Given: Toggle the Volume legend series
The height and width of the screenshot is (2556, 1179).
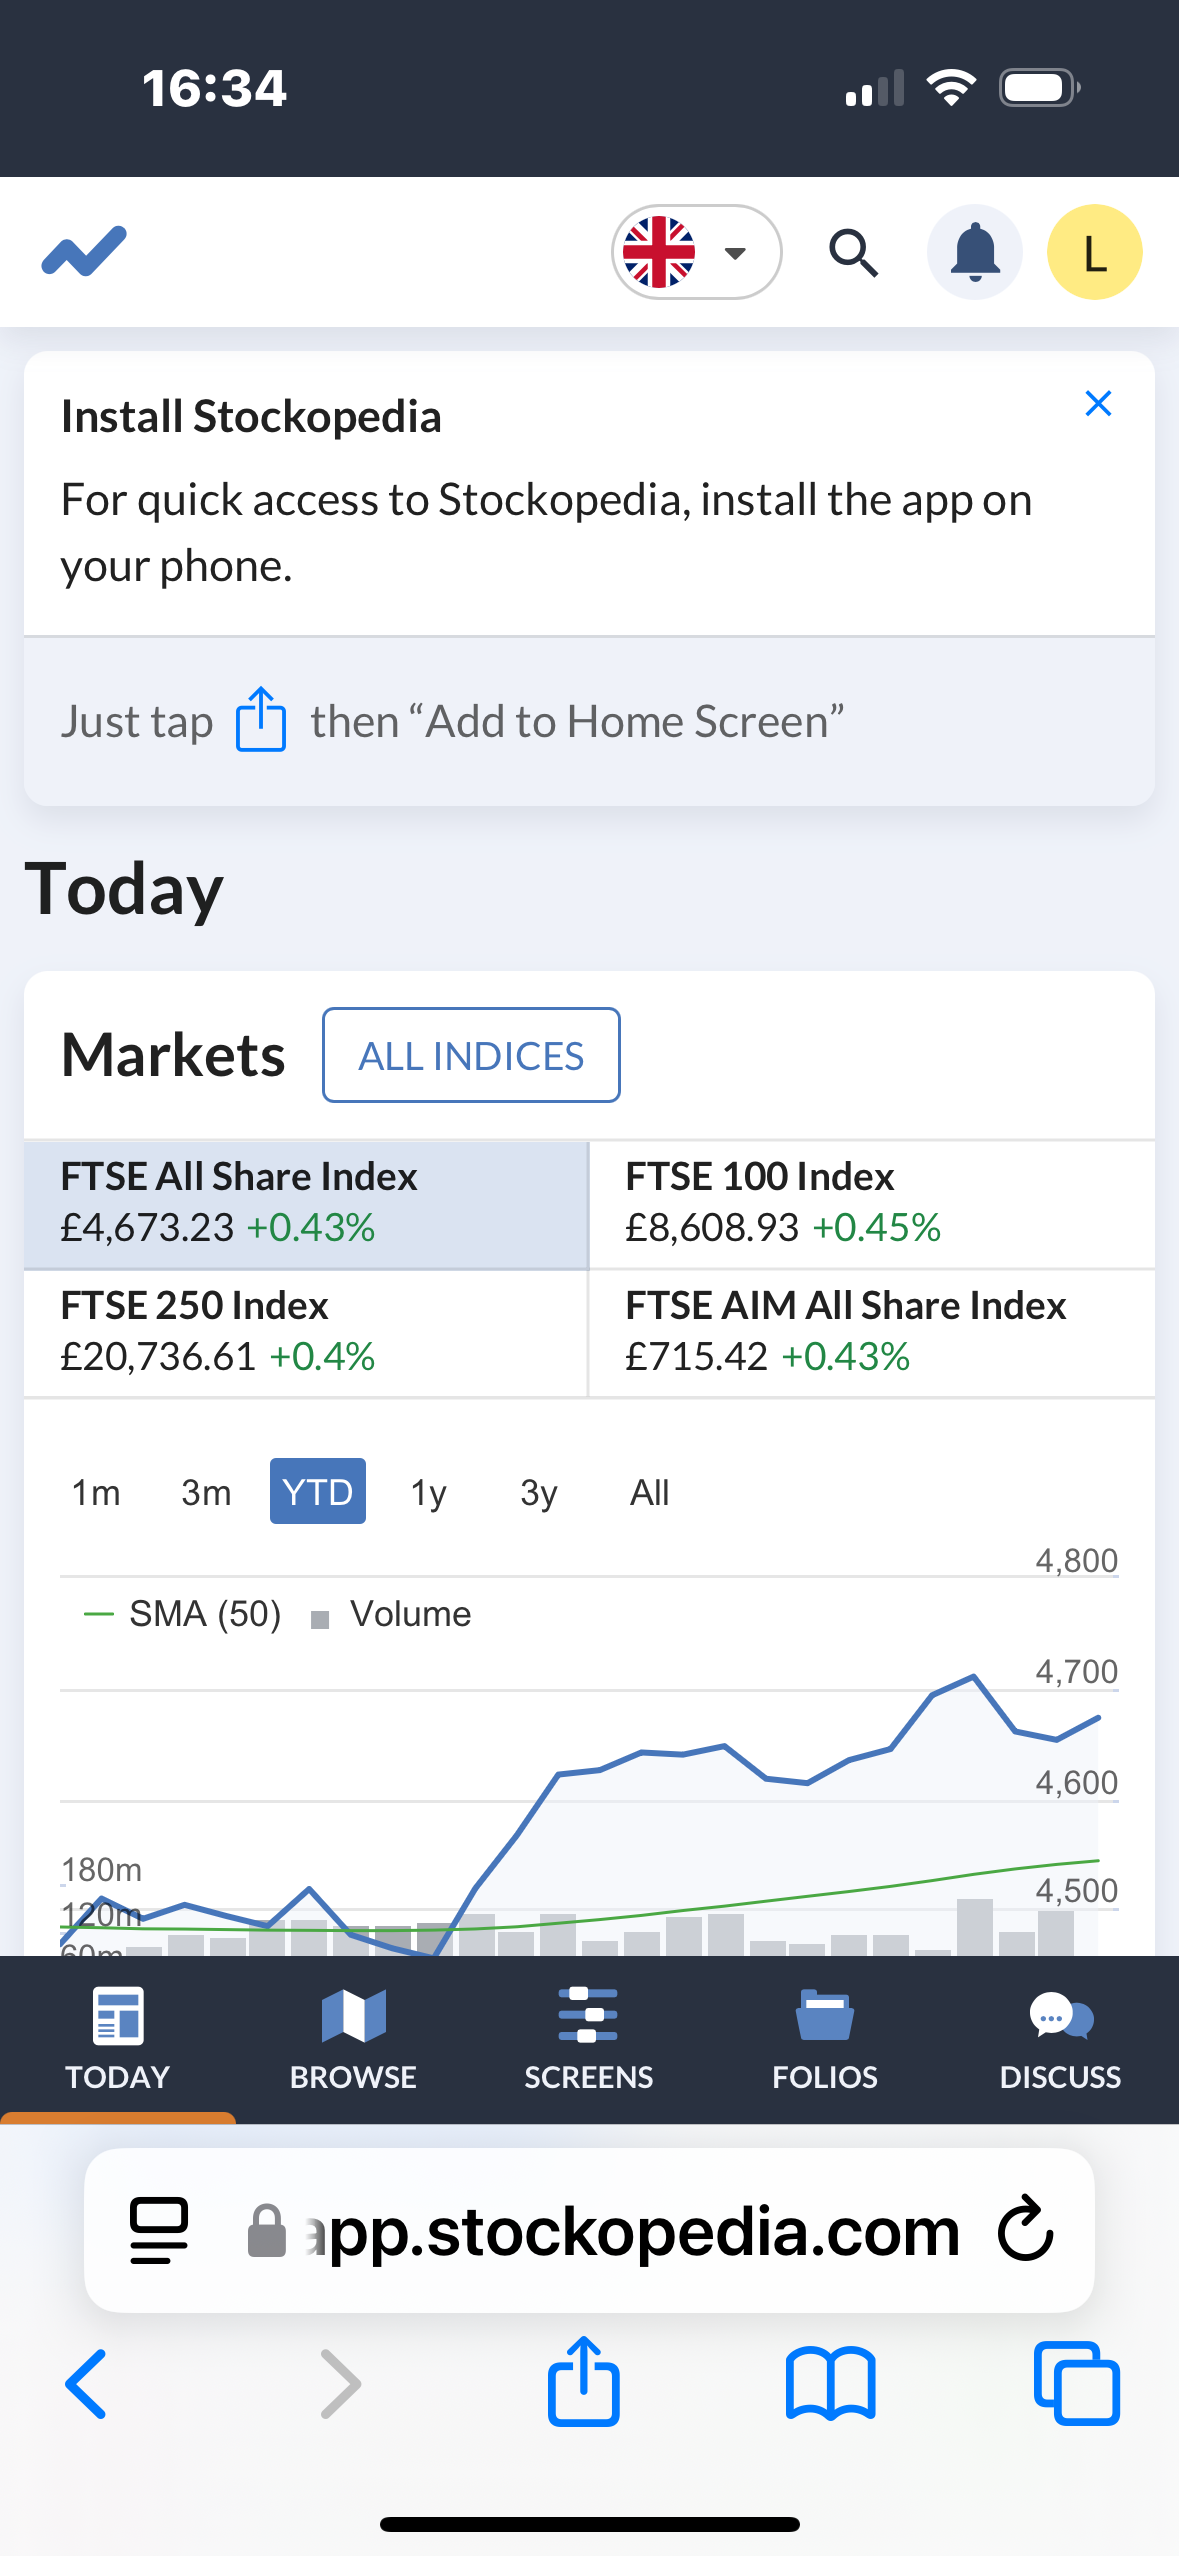Looking at the screenshot, I should 392,1614.
